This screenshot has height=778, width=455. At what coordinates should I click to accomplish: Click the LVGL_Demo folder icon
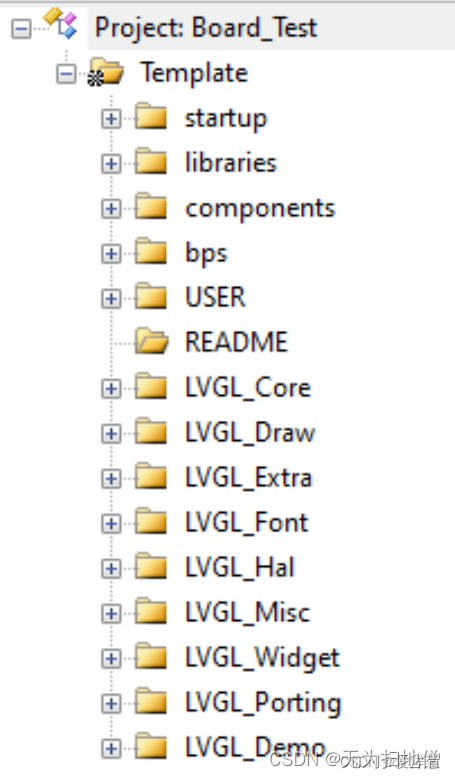click(151, 747)
